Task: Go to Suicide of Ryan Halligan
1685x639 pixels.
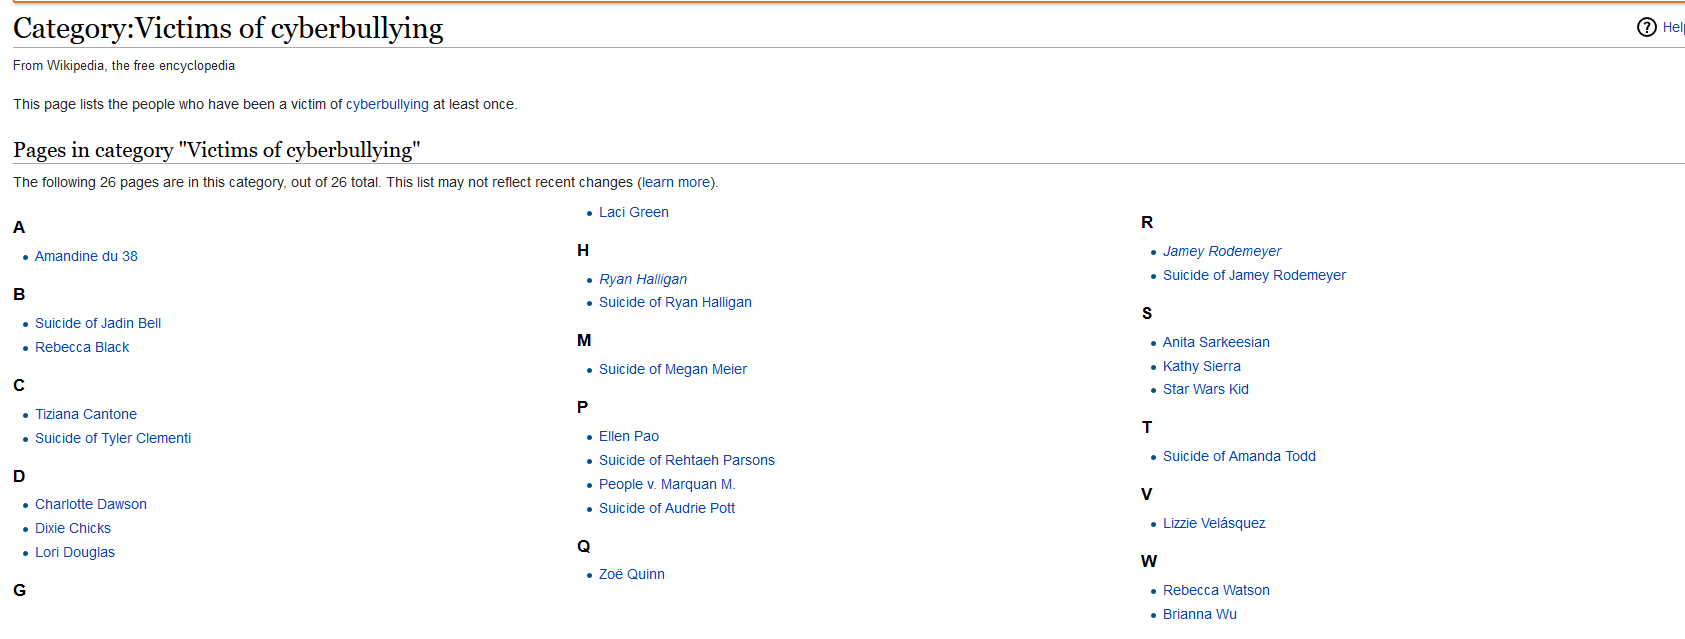Action: coord(675,302)
